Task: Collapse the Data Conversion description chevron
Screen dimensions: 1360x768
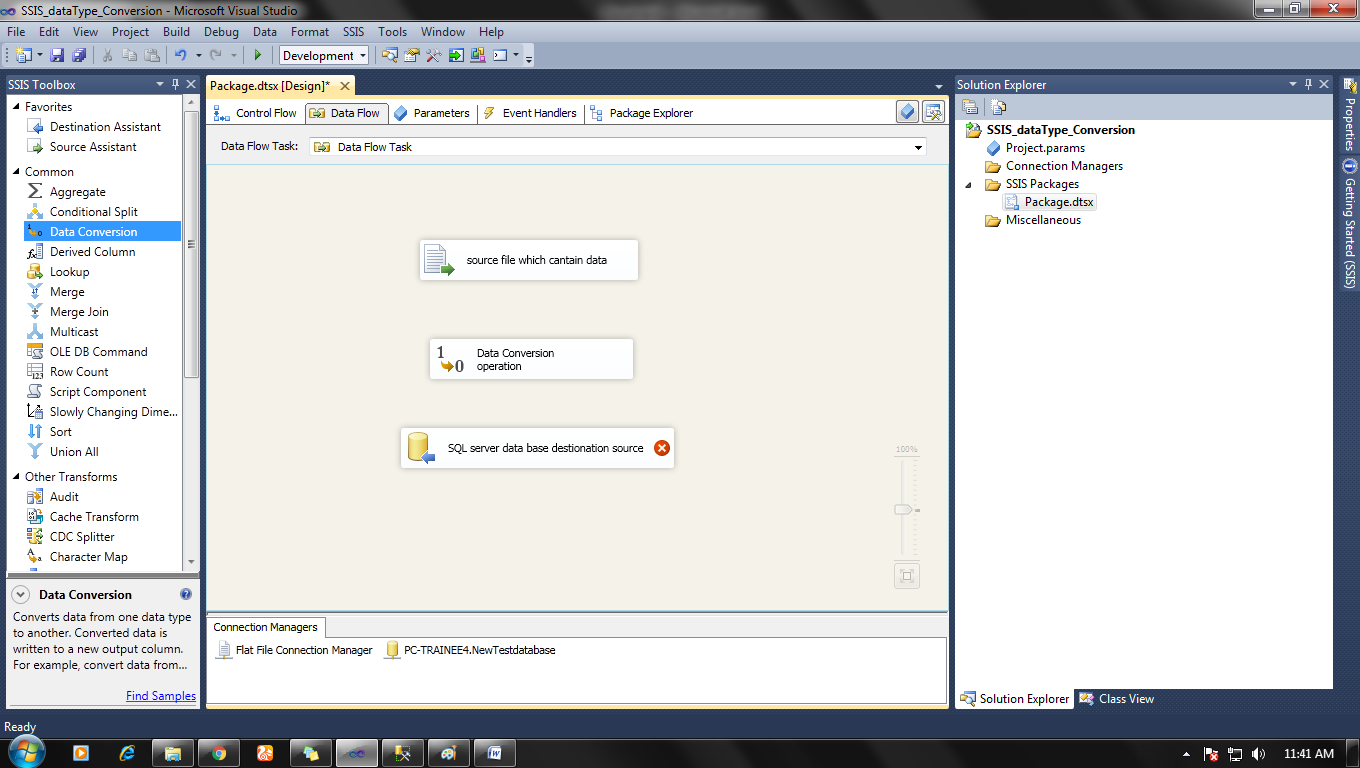Action: click(x=20, y=594)
